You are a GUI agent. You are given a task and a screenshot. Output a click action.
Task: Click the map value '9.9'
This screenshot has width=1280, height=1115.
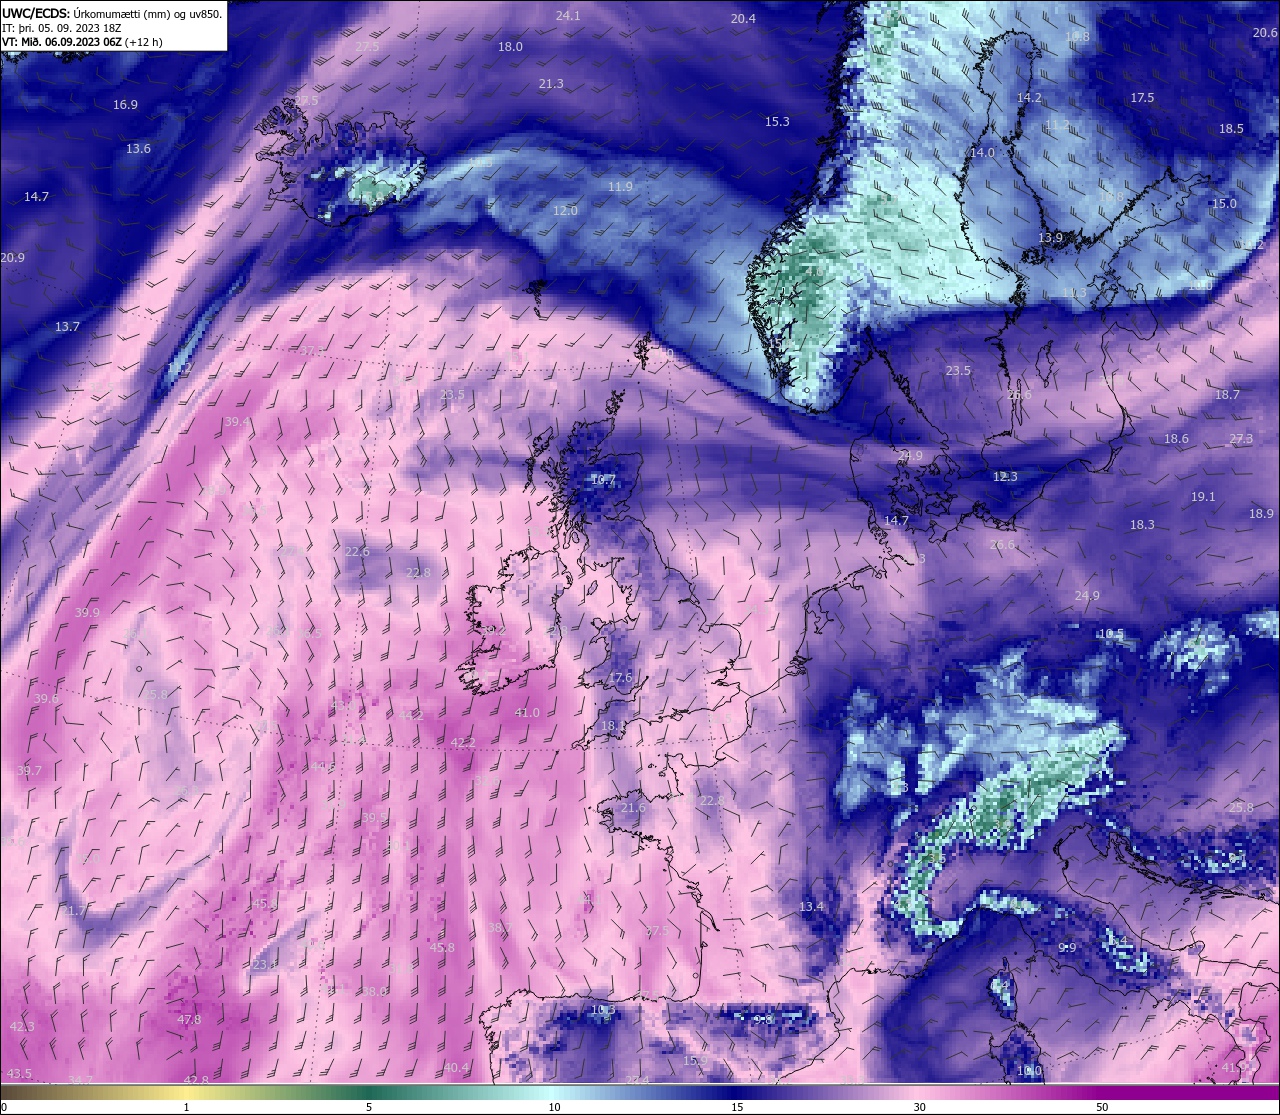coord(1067,948)
